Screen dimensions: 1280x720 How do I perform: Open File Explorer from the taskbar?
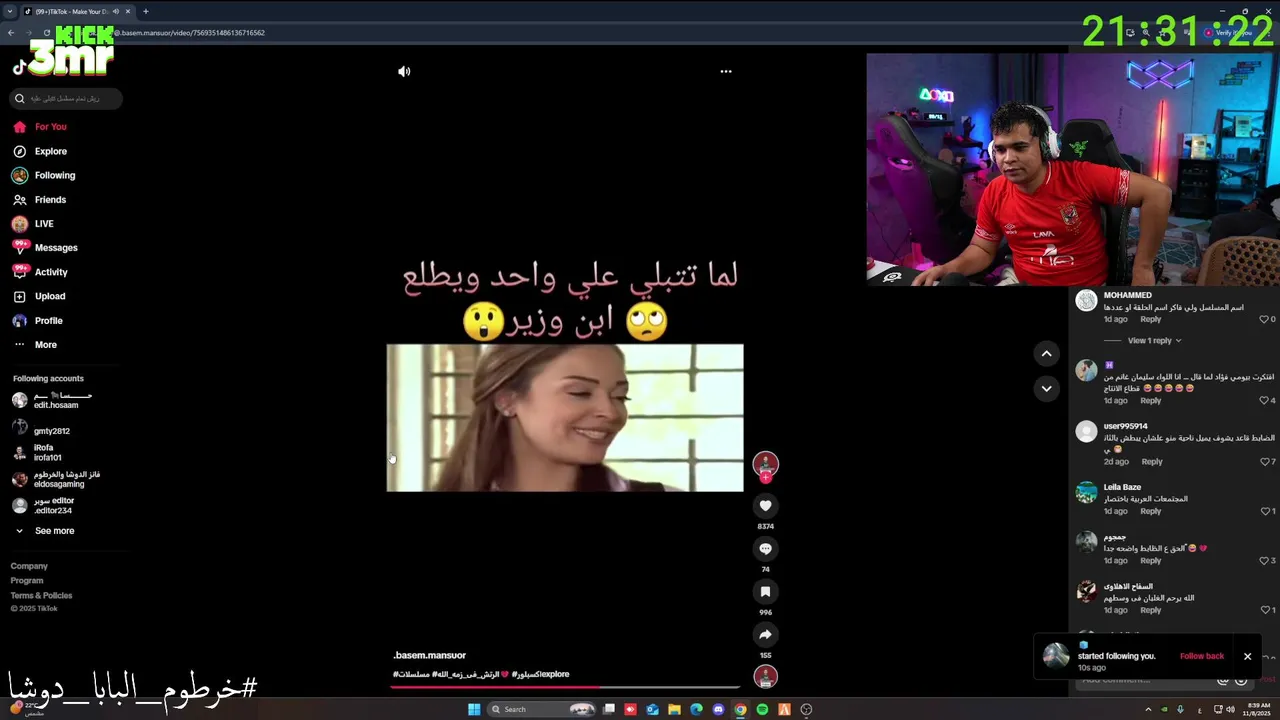coord(674,709)
